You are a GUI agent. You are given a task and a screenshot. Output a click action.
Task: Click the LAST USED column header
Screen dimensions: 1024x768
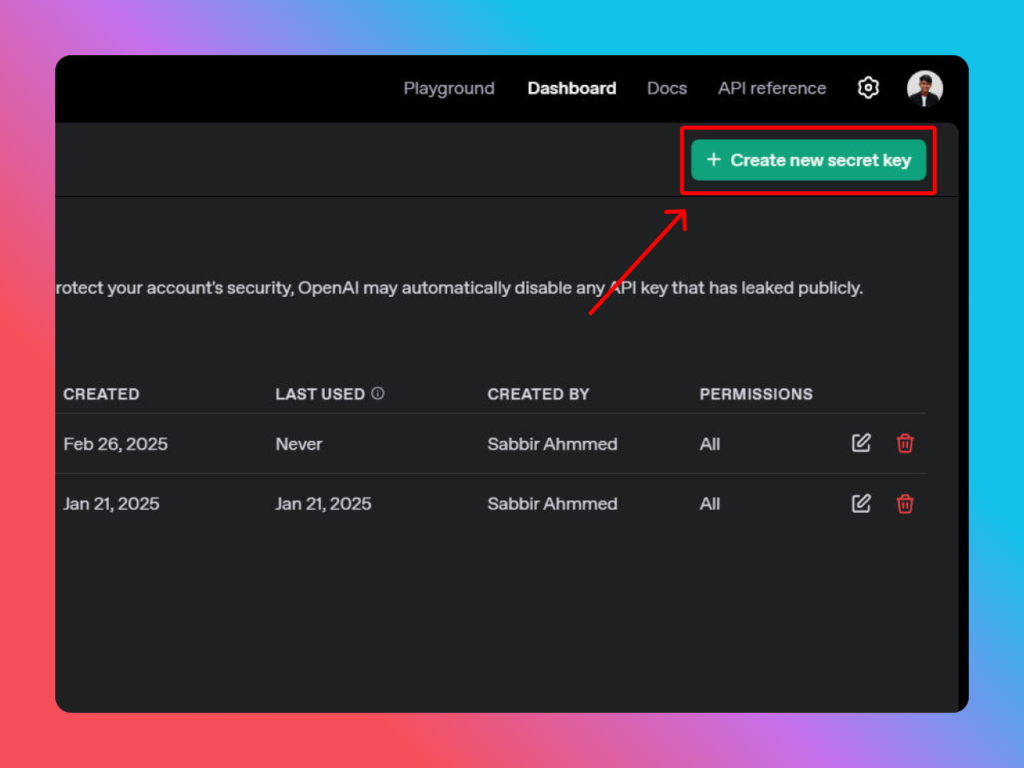(320, 394)
